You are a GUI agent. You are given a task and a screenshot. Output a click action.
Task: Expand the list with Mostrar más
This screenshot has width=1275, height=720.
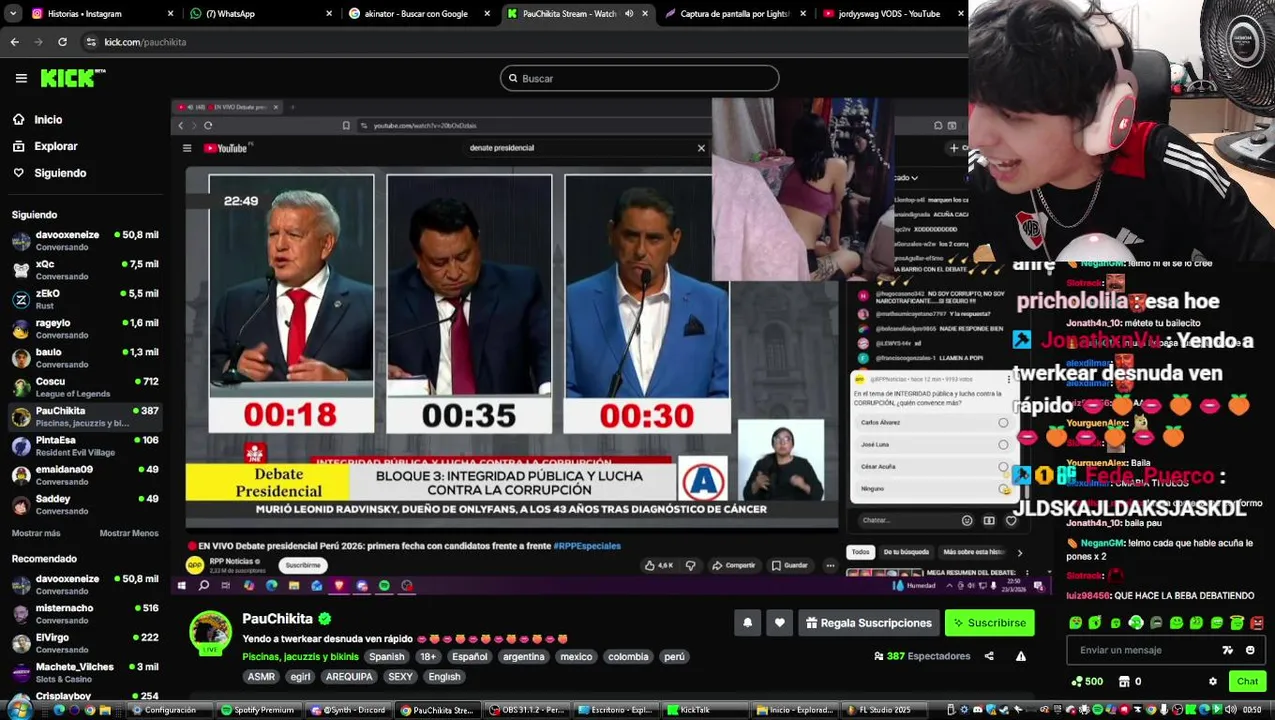[x=36, y=533]
